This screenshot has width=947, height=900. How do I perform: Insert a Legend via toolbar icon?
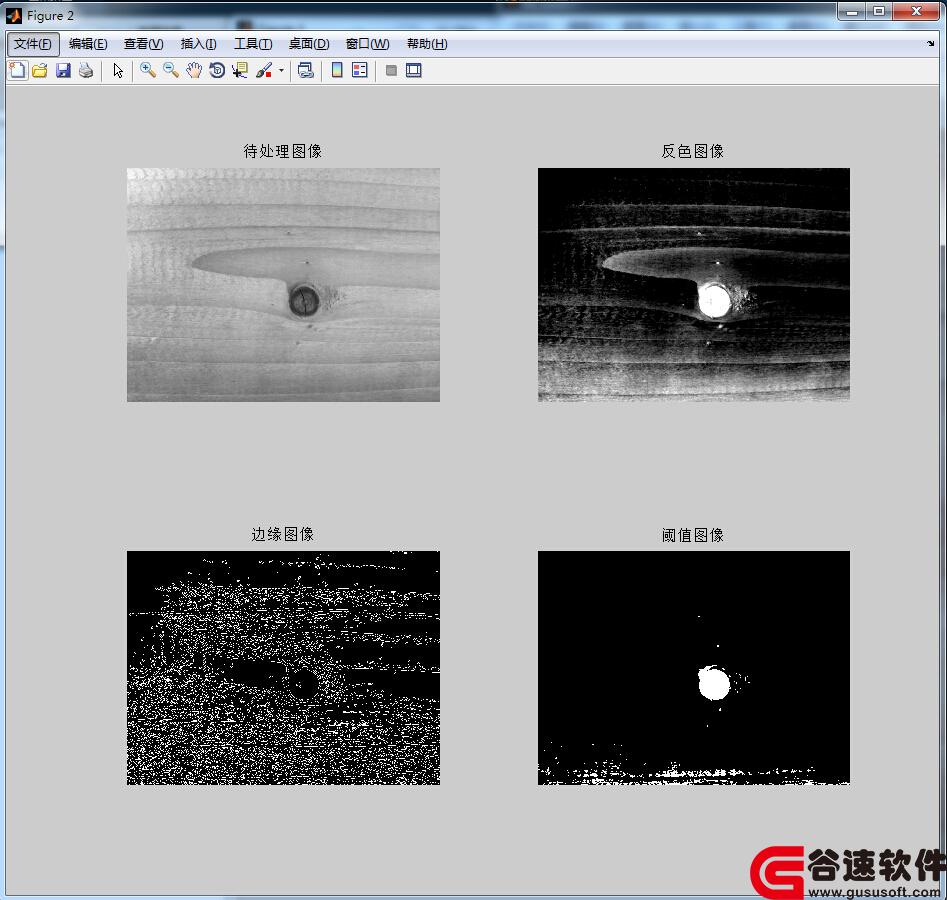(x=360, y=70)
